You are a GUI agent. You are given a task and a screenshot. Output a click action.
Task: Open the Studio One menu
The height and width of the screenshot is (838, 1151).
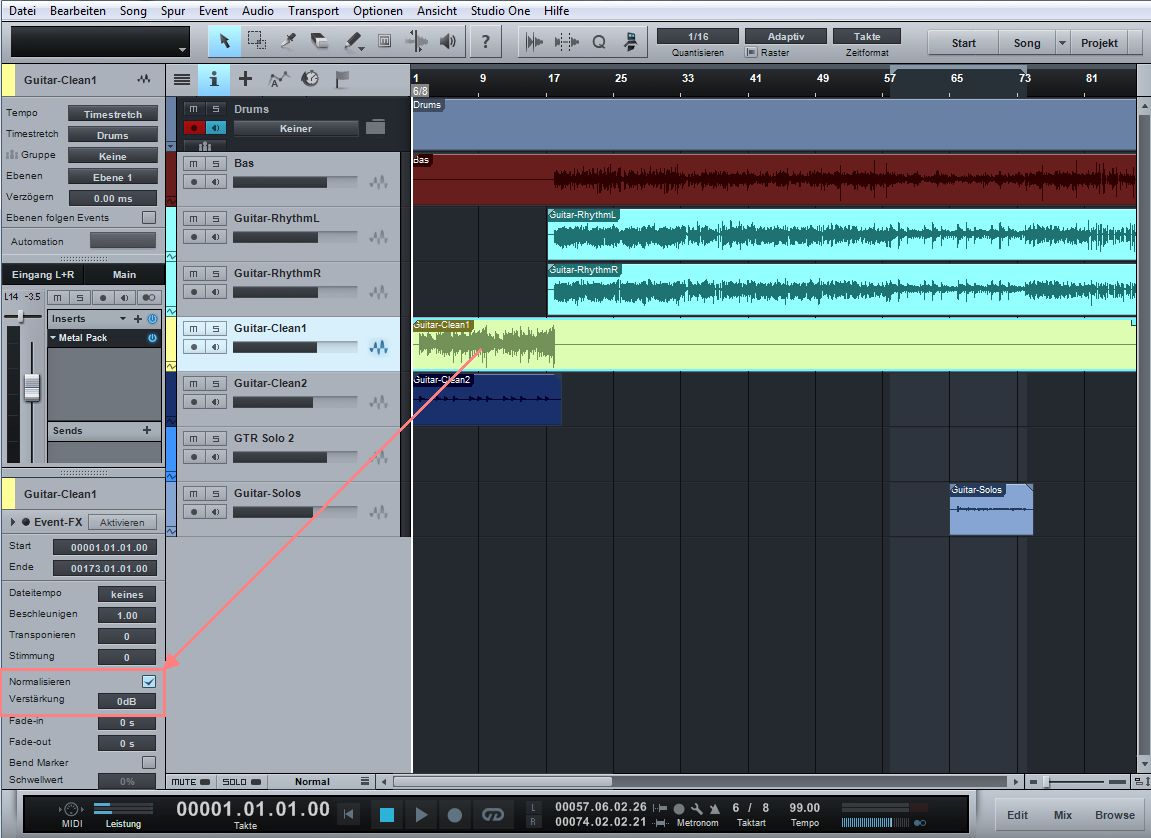[500, 10]
